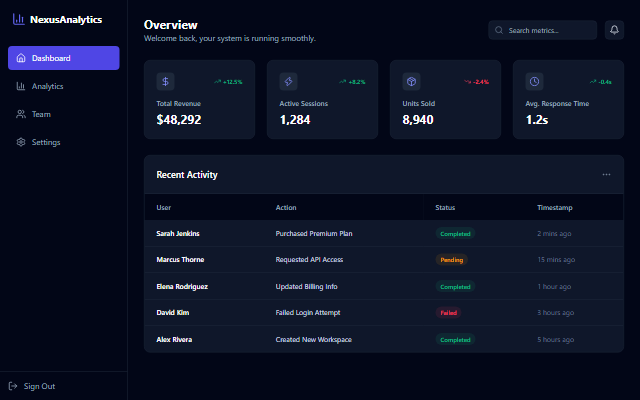This screenshot has height=400, width=640.
Task: Click the -2.4% downward trend icon
Action: (x=467, y=82)
